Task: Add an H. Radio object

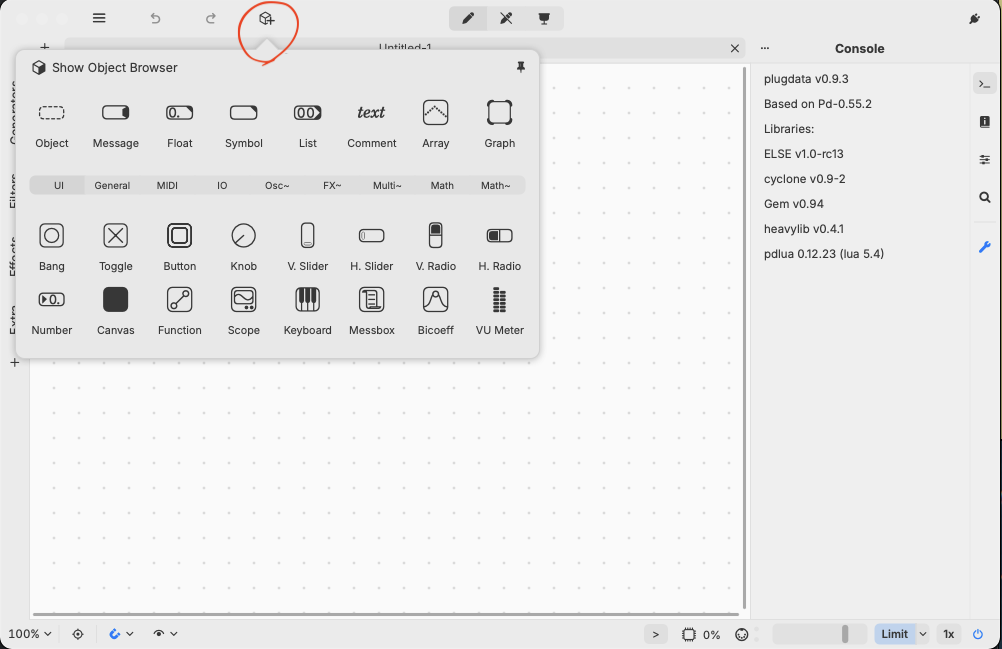Action: tap(499, 247)
